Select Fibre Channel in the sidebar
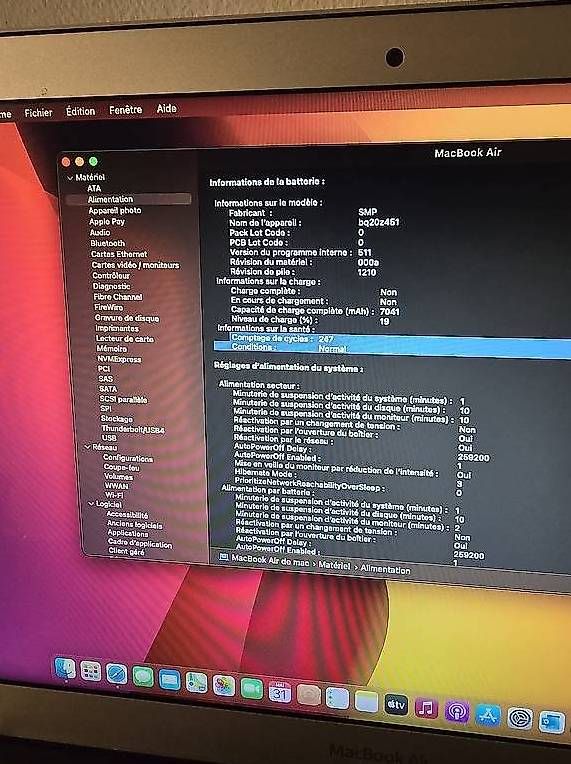 118,297
